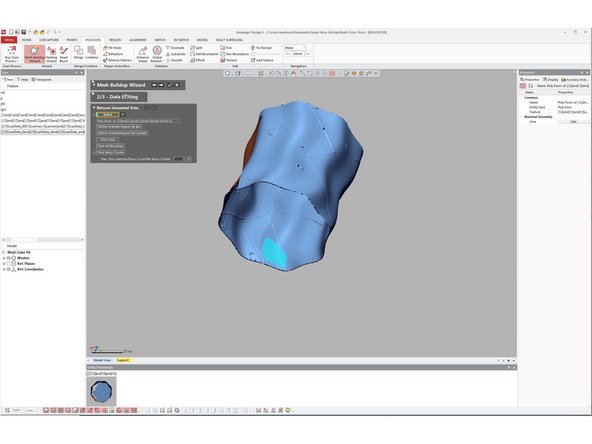This screenshot has height=444, width=592.
Task: Select the scan data thumbnail
Action: (x=101, y=392)
